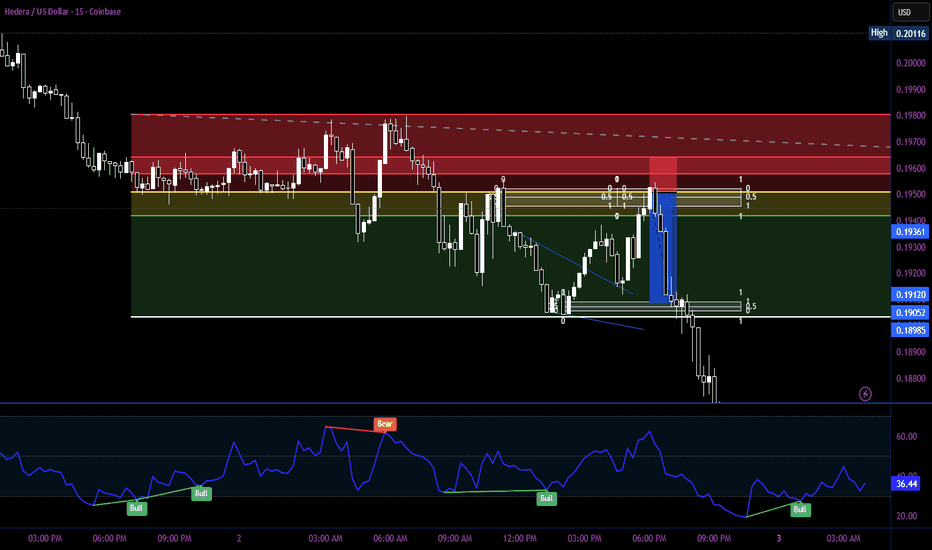Click the leftmost Bull label on RSI

[137, 508]
